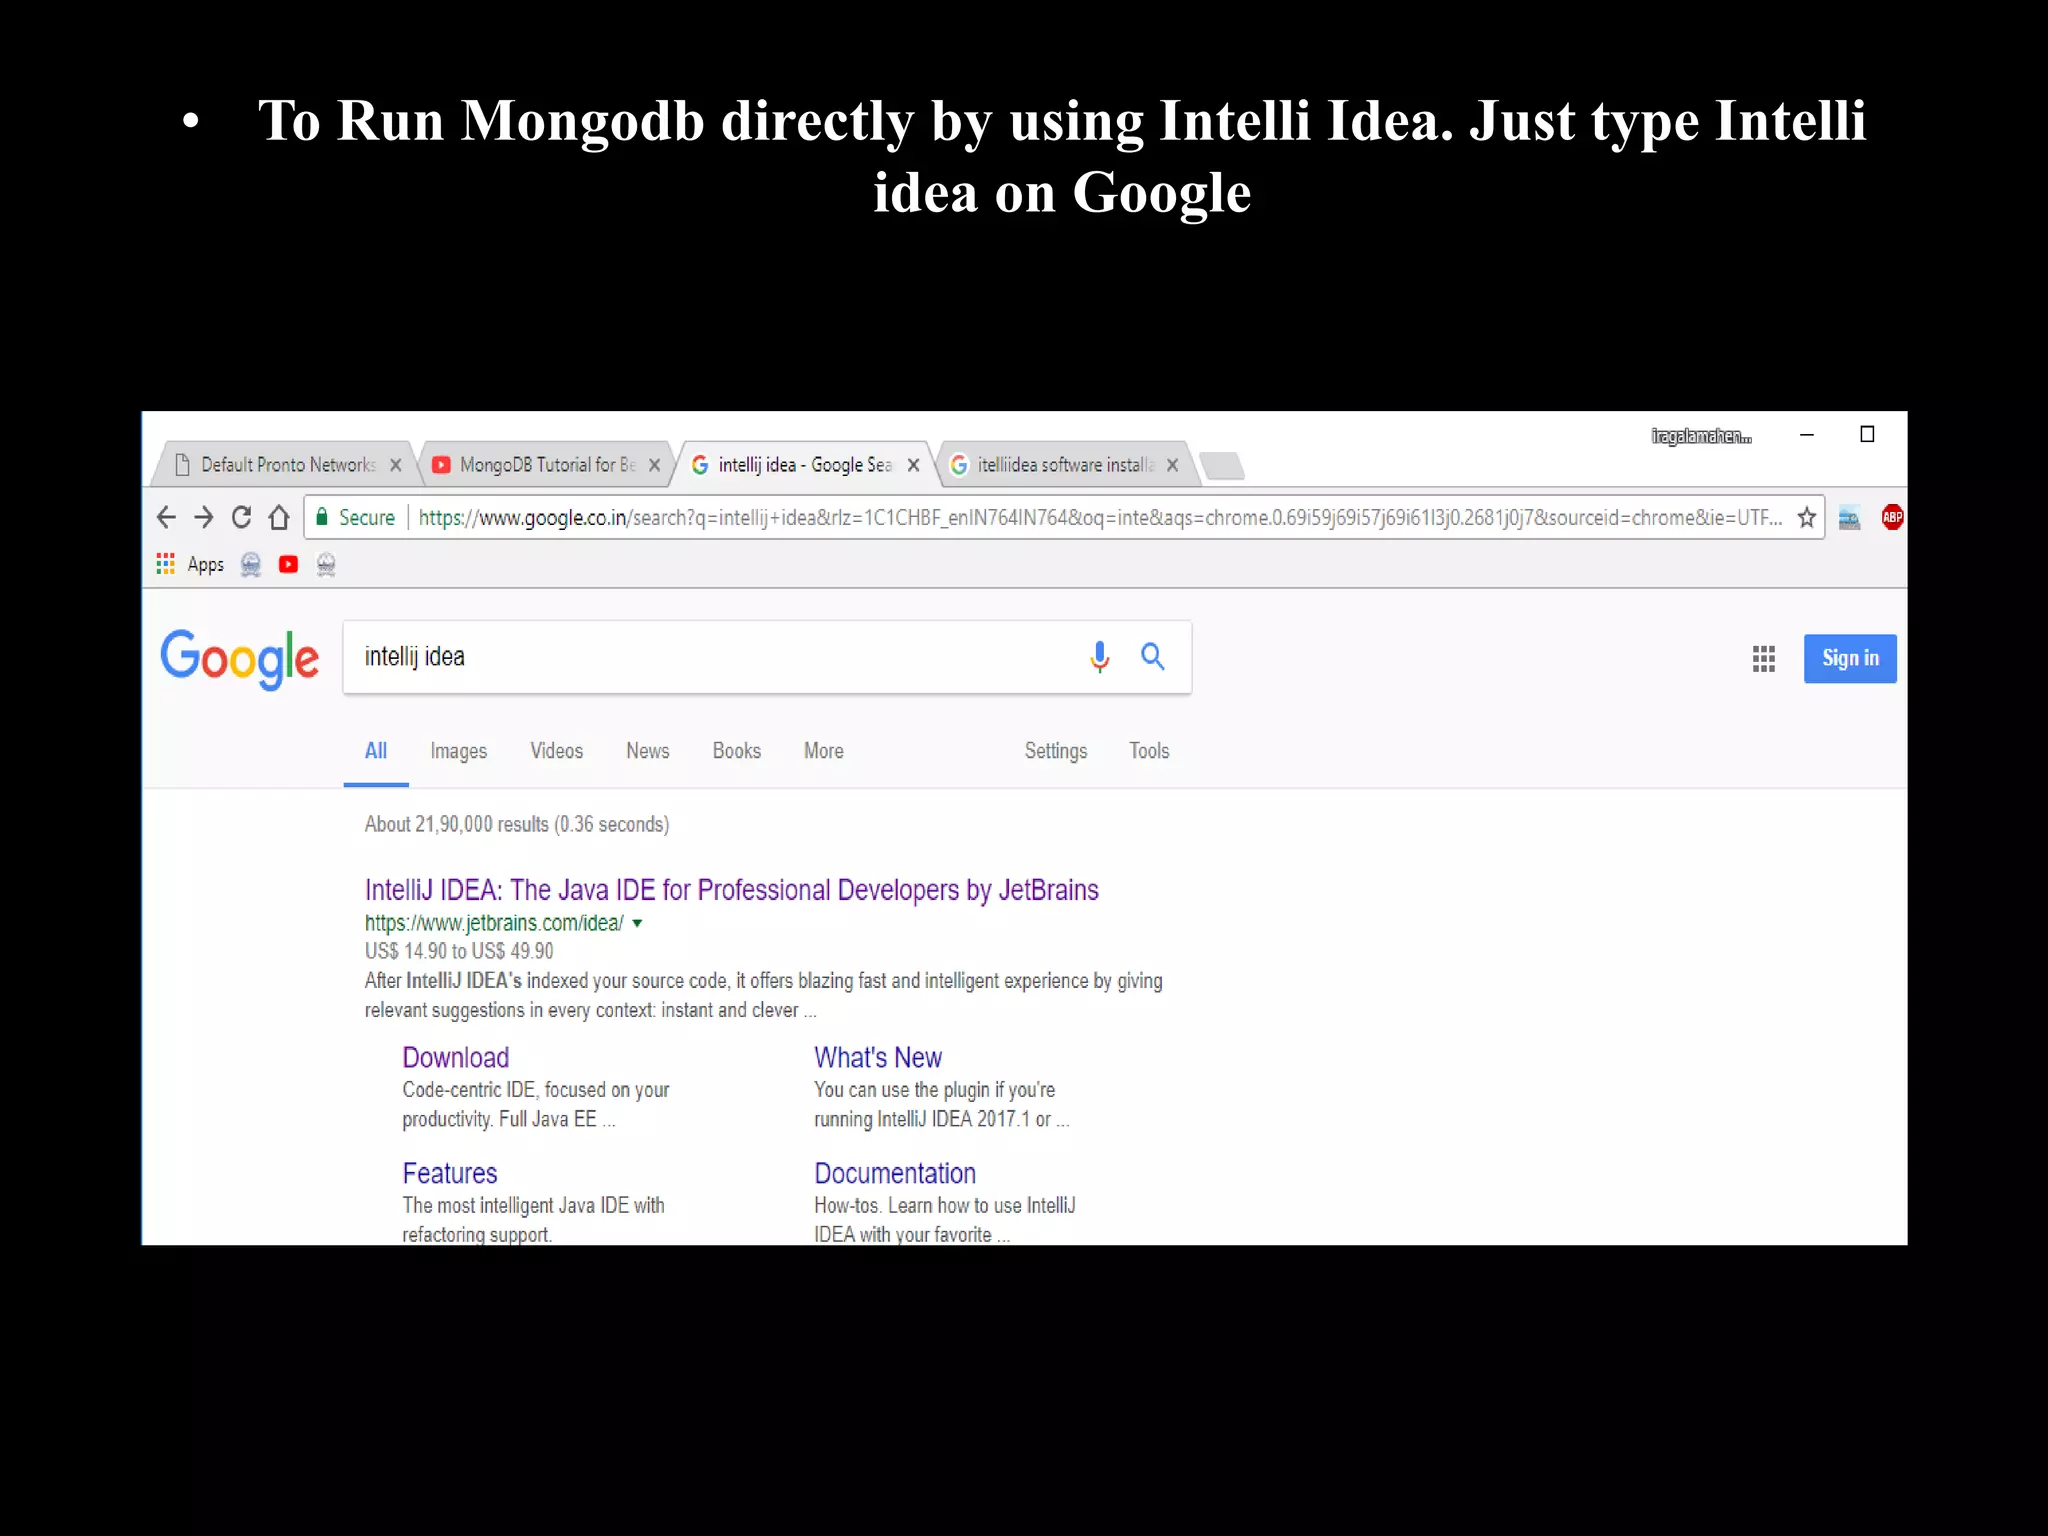Open search Tools options
Image resolution: width=2048 pixels, height=1536 pixels.
[x=1149, y=751]
